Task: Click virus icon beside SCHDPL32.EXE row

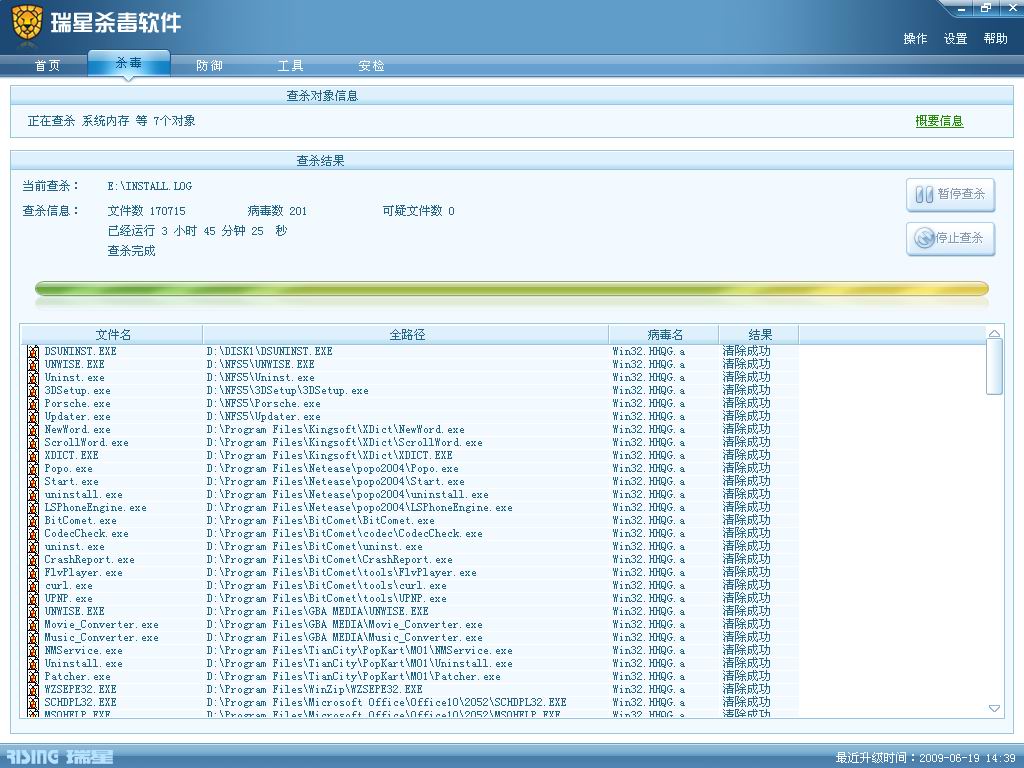Action: (33, 703)
